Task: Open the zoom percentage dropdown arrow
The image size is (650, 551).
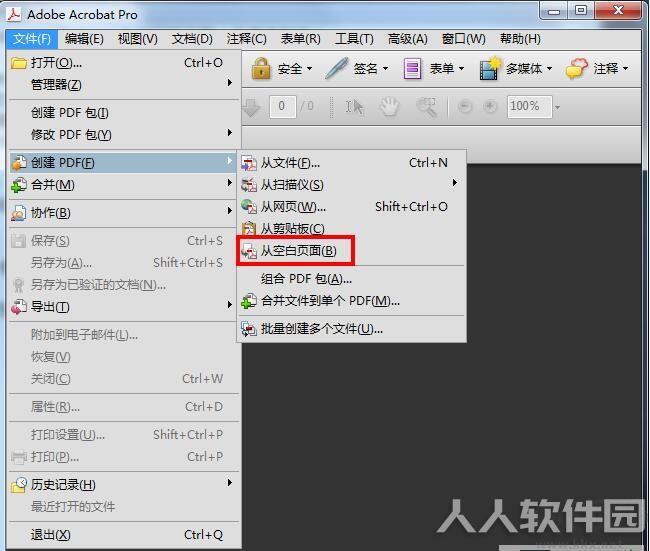Action: [558, 107]
